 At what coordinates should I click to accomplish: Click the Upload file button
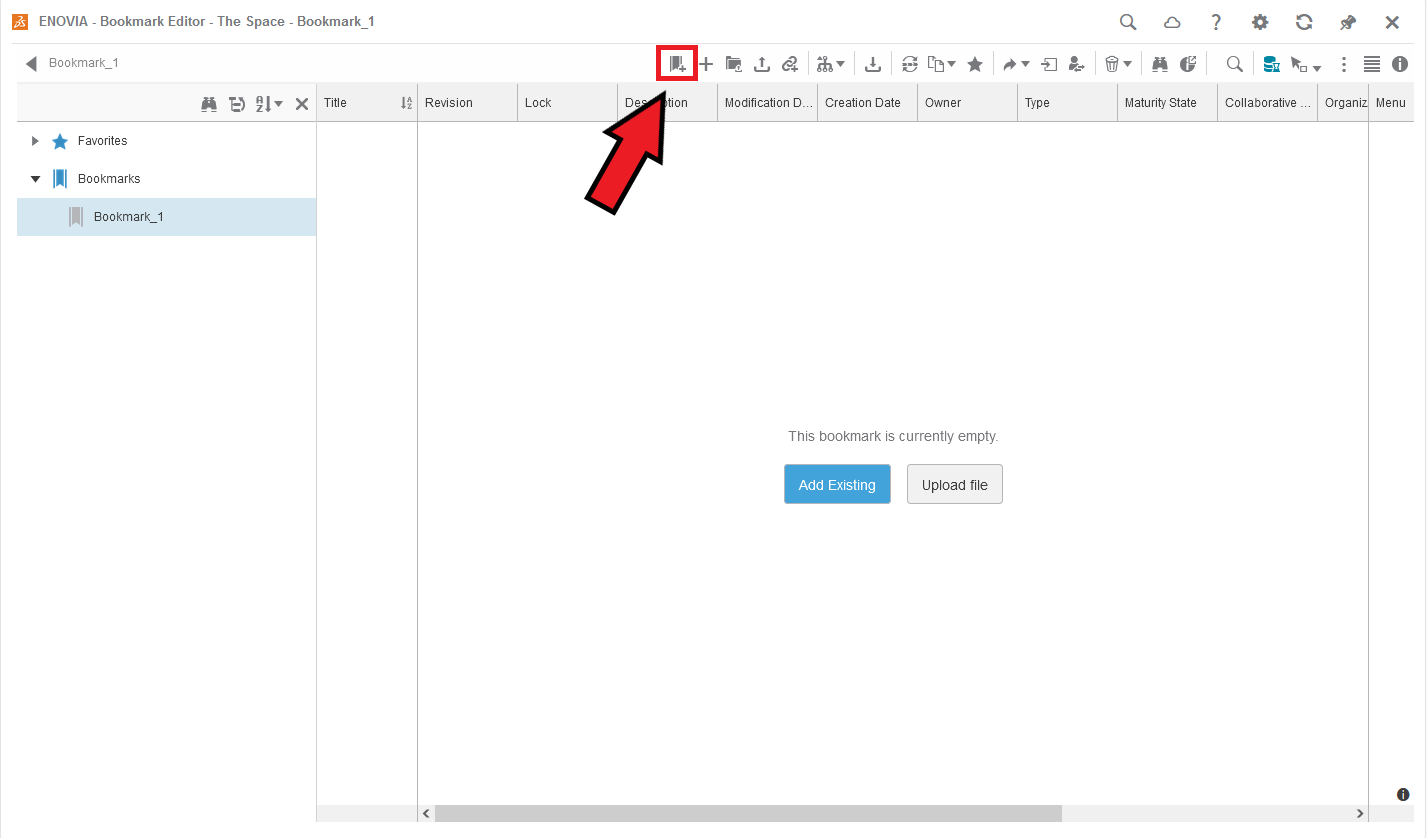click(x=954, y=484)
